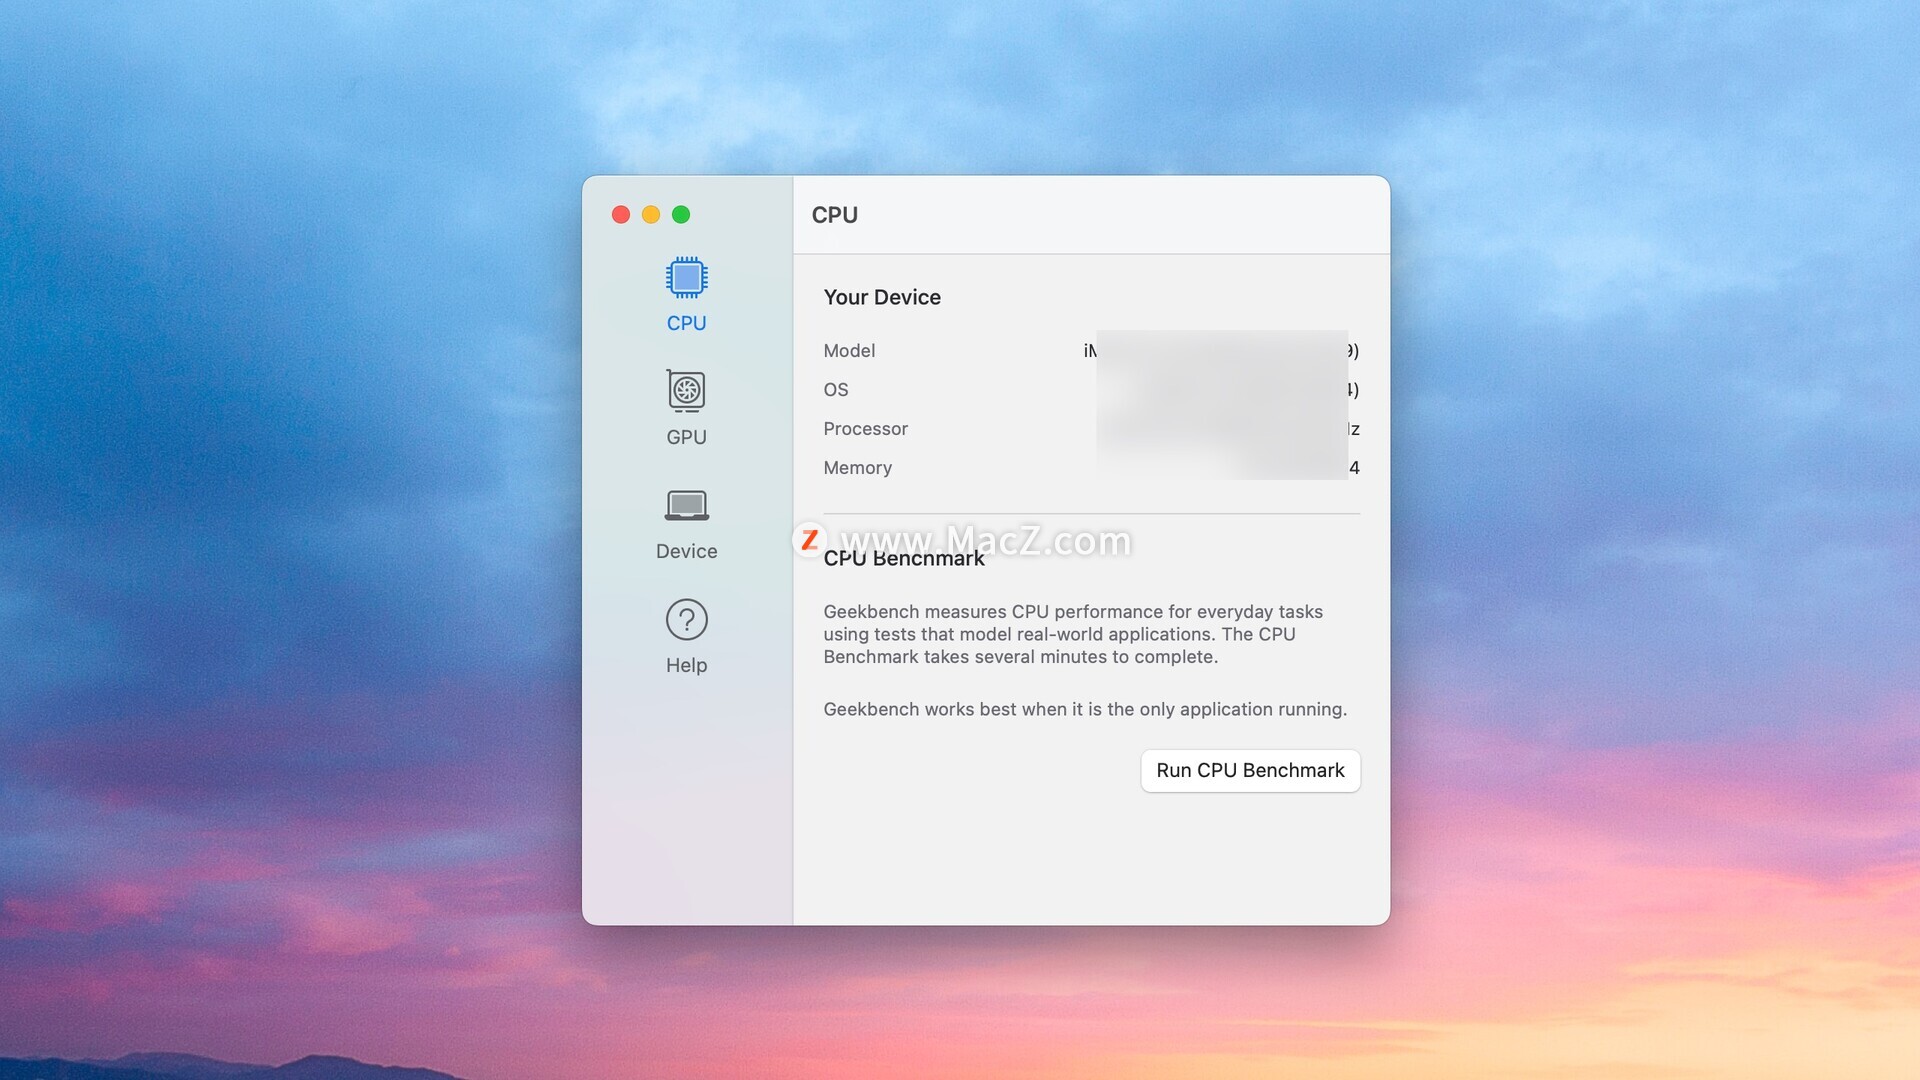Viewport: 1920px width, 1080px height.
Task: Close the Geekbench window with red button
Action: coord(621,215)
